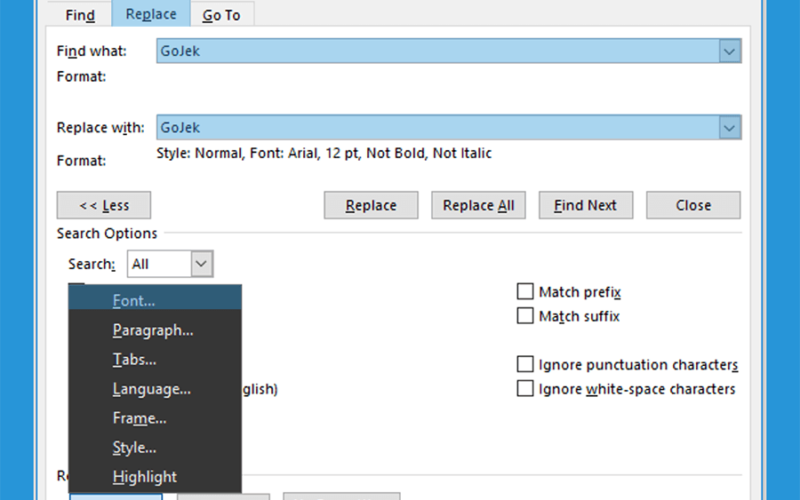800x500 pixels.
Task: Click the Find Next button
Action: coord(586,205)
